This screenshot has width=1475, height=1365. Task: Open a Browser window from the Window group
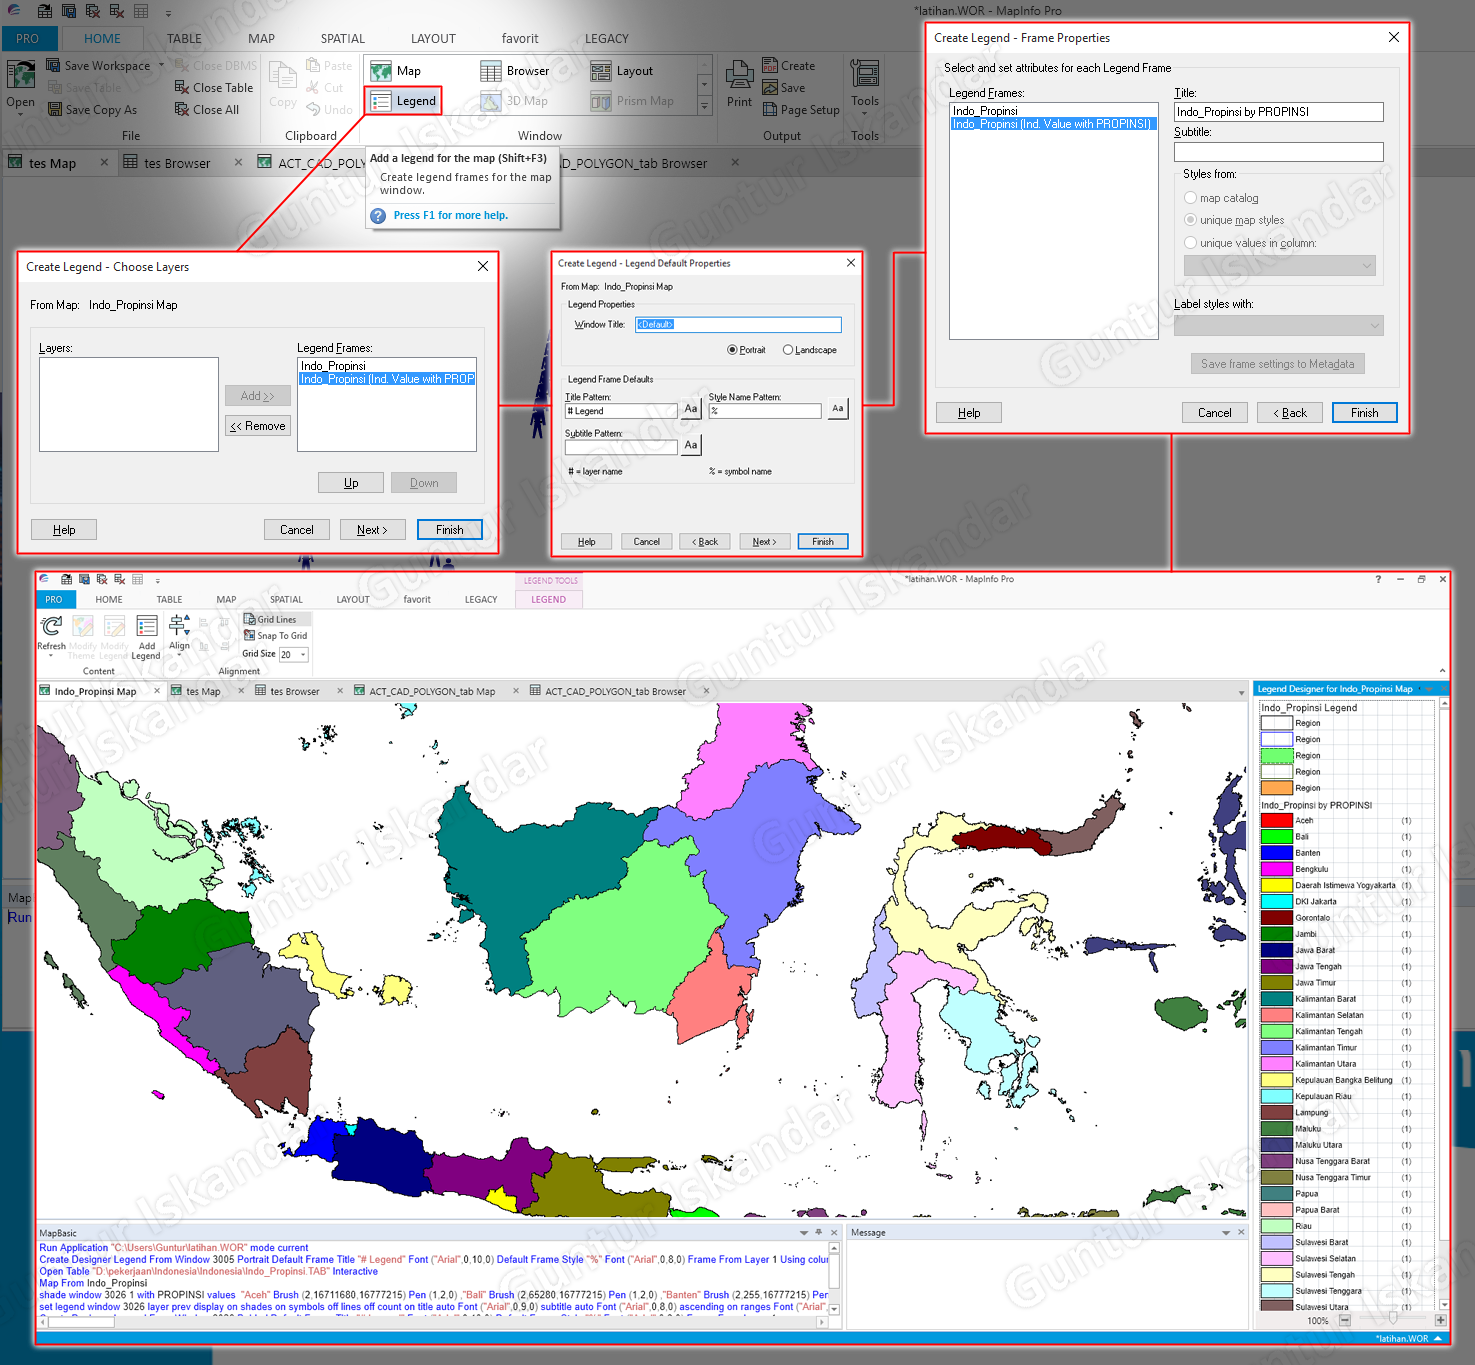515,71
